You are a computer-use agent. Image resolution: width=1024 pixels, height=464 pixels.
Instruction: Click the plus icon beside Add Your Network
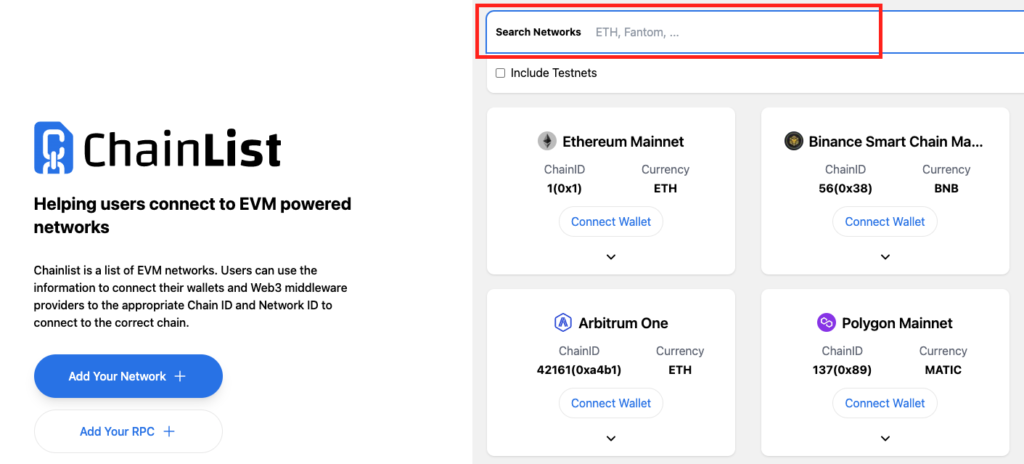point(180,376)
